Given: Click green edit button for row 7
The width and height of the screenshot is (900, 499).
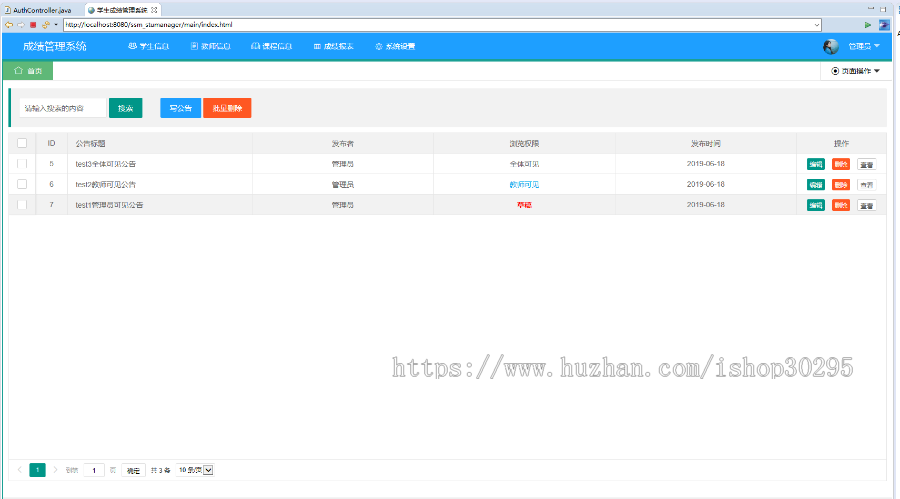Looking at the screenshot, I should tap(816, 205).
